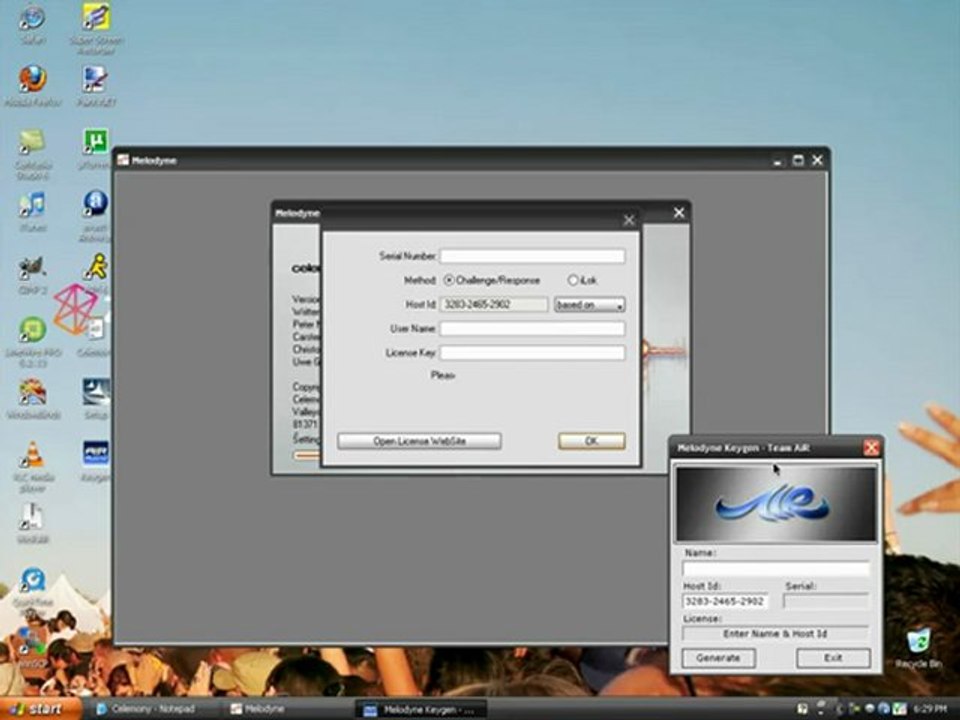Focus the Name field in keygen
The height and width of the screenshot is (720, 960).
pos(776,569)
